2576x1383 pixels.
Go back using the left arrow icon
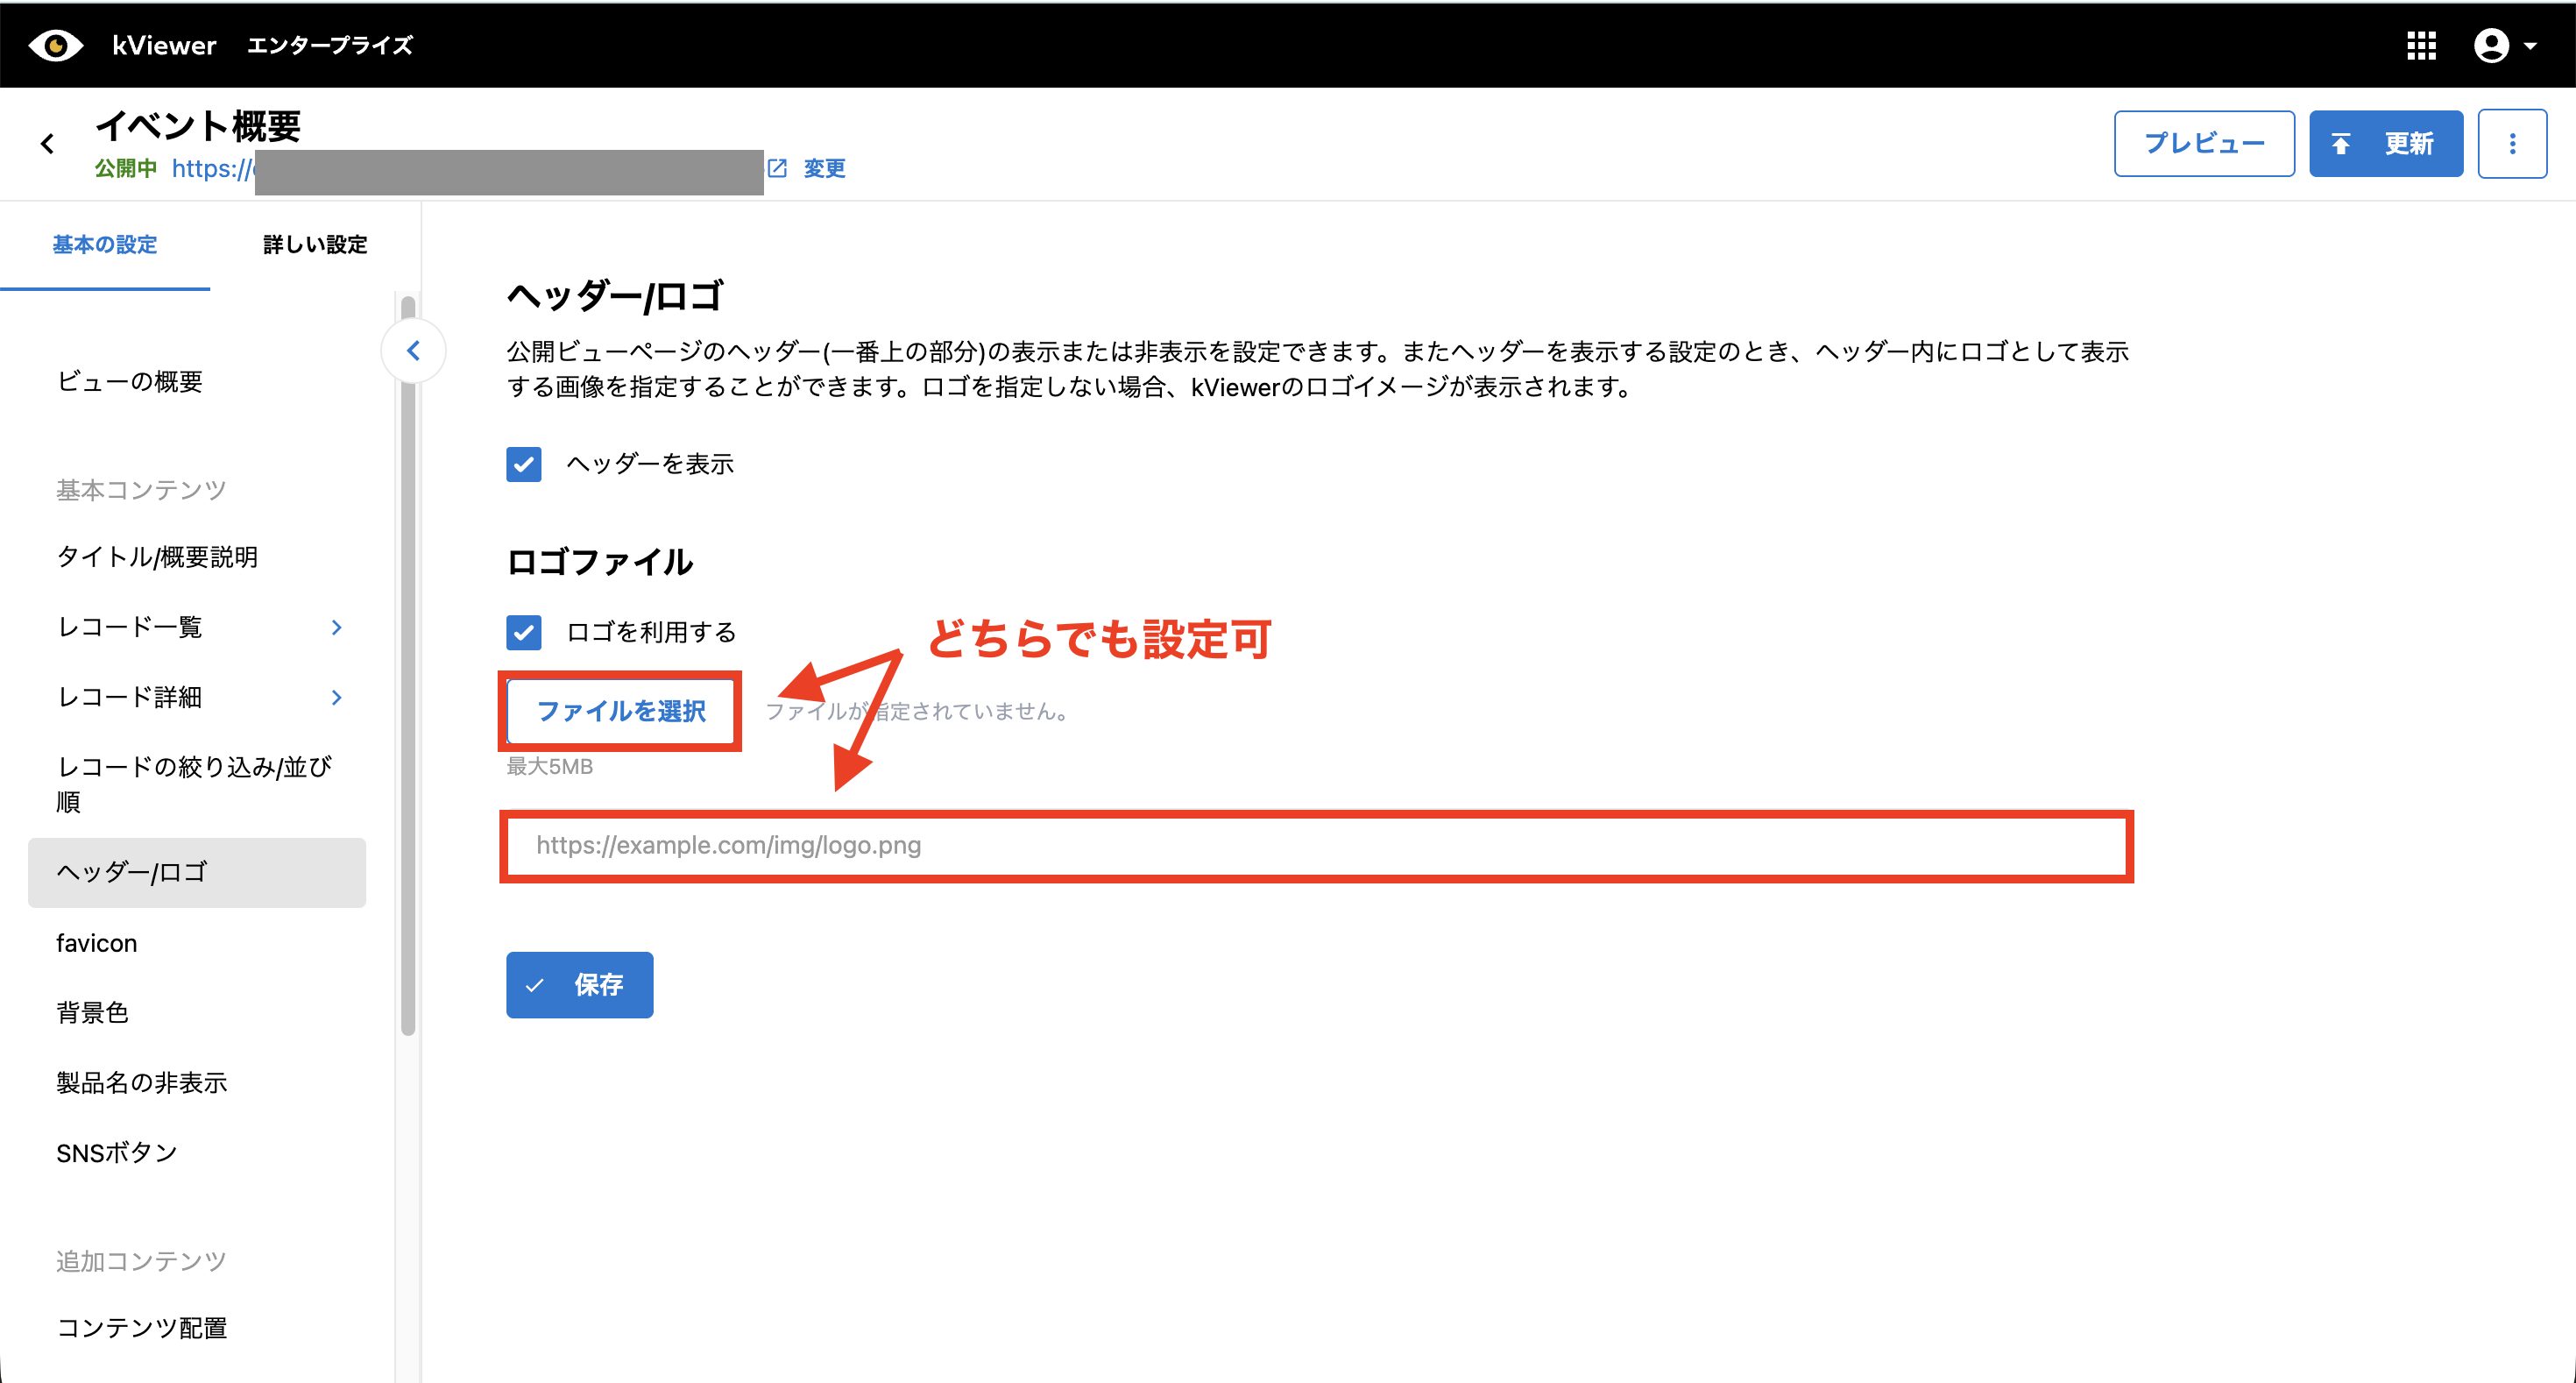(47, 144)
